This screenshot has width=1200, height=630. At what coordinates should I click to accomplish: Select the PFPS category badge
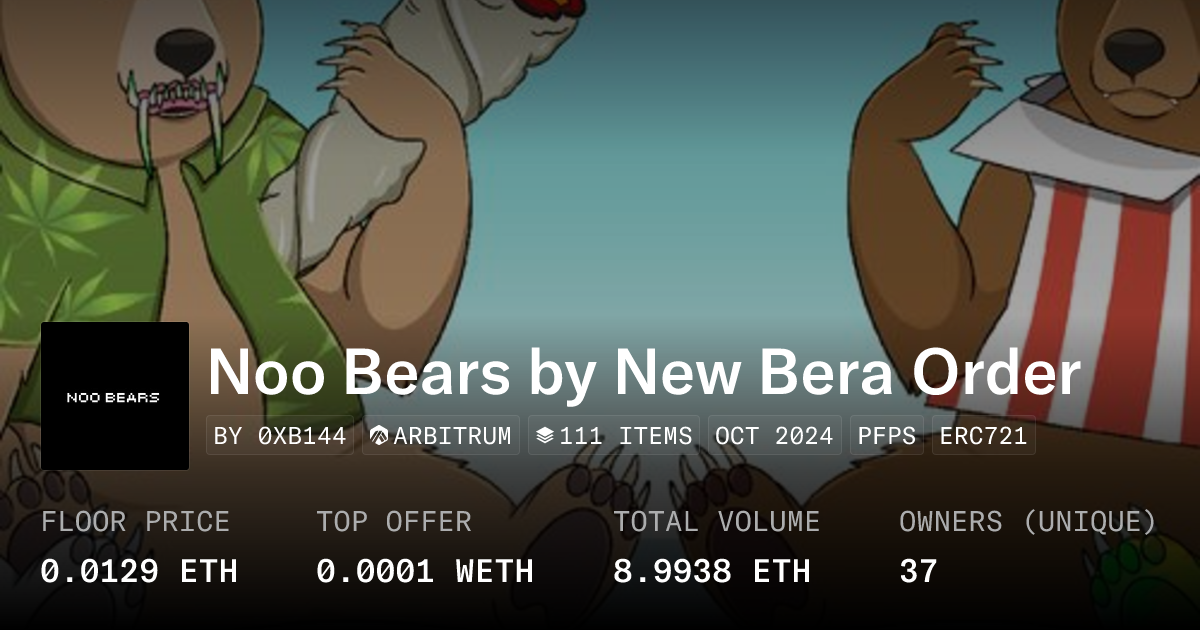pyautogui.click(x=886, y=436)
